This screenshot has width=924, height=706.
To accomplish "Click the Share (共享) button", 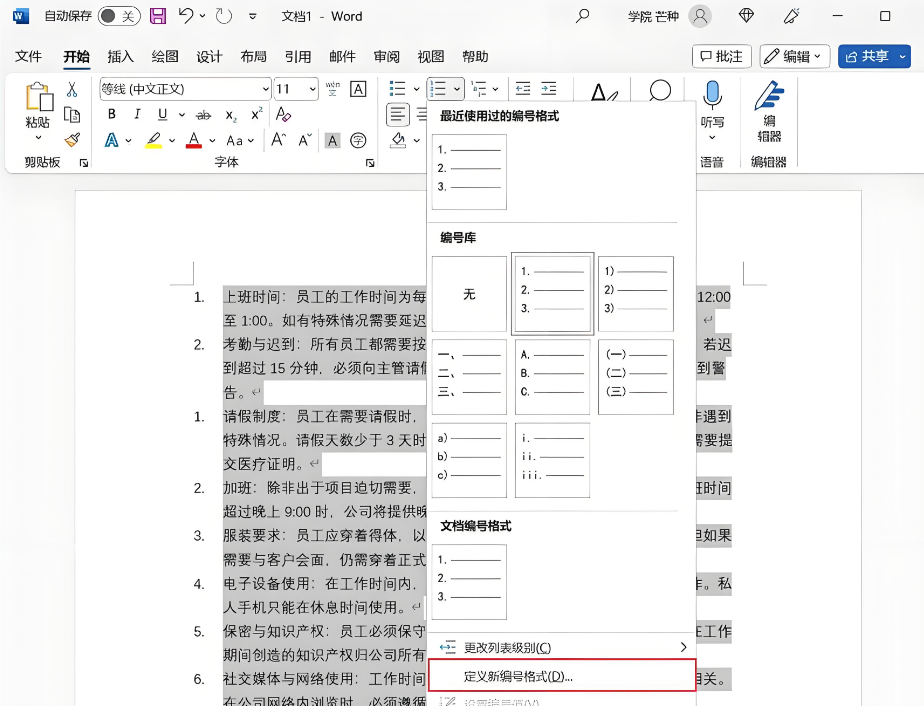I will point(874,56).
